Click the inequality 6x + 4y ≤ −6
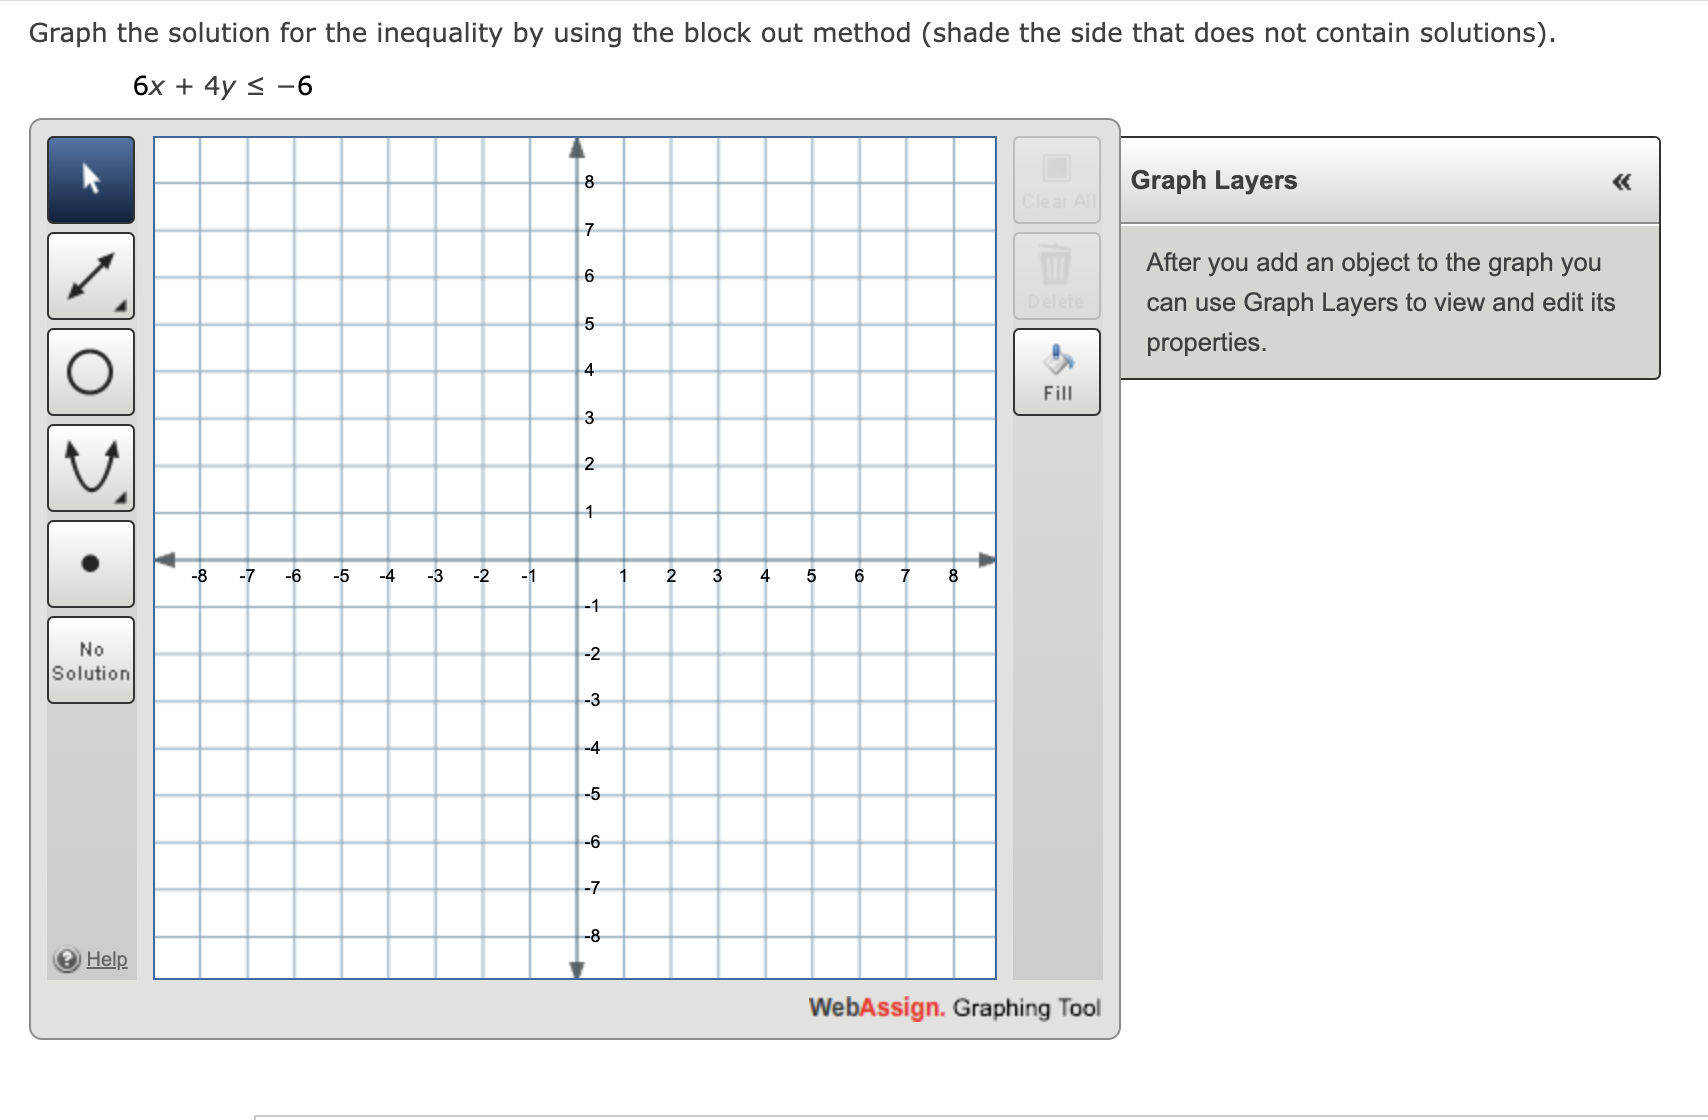The width and height of the screenshot is (1708, 1120). pyautogui.click(x=223, y=86)
